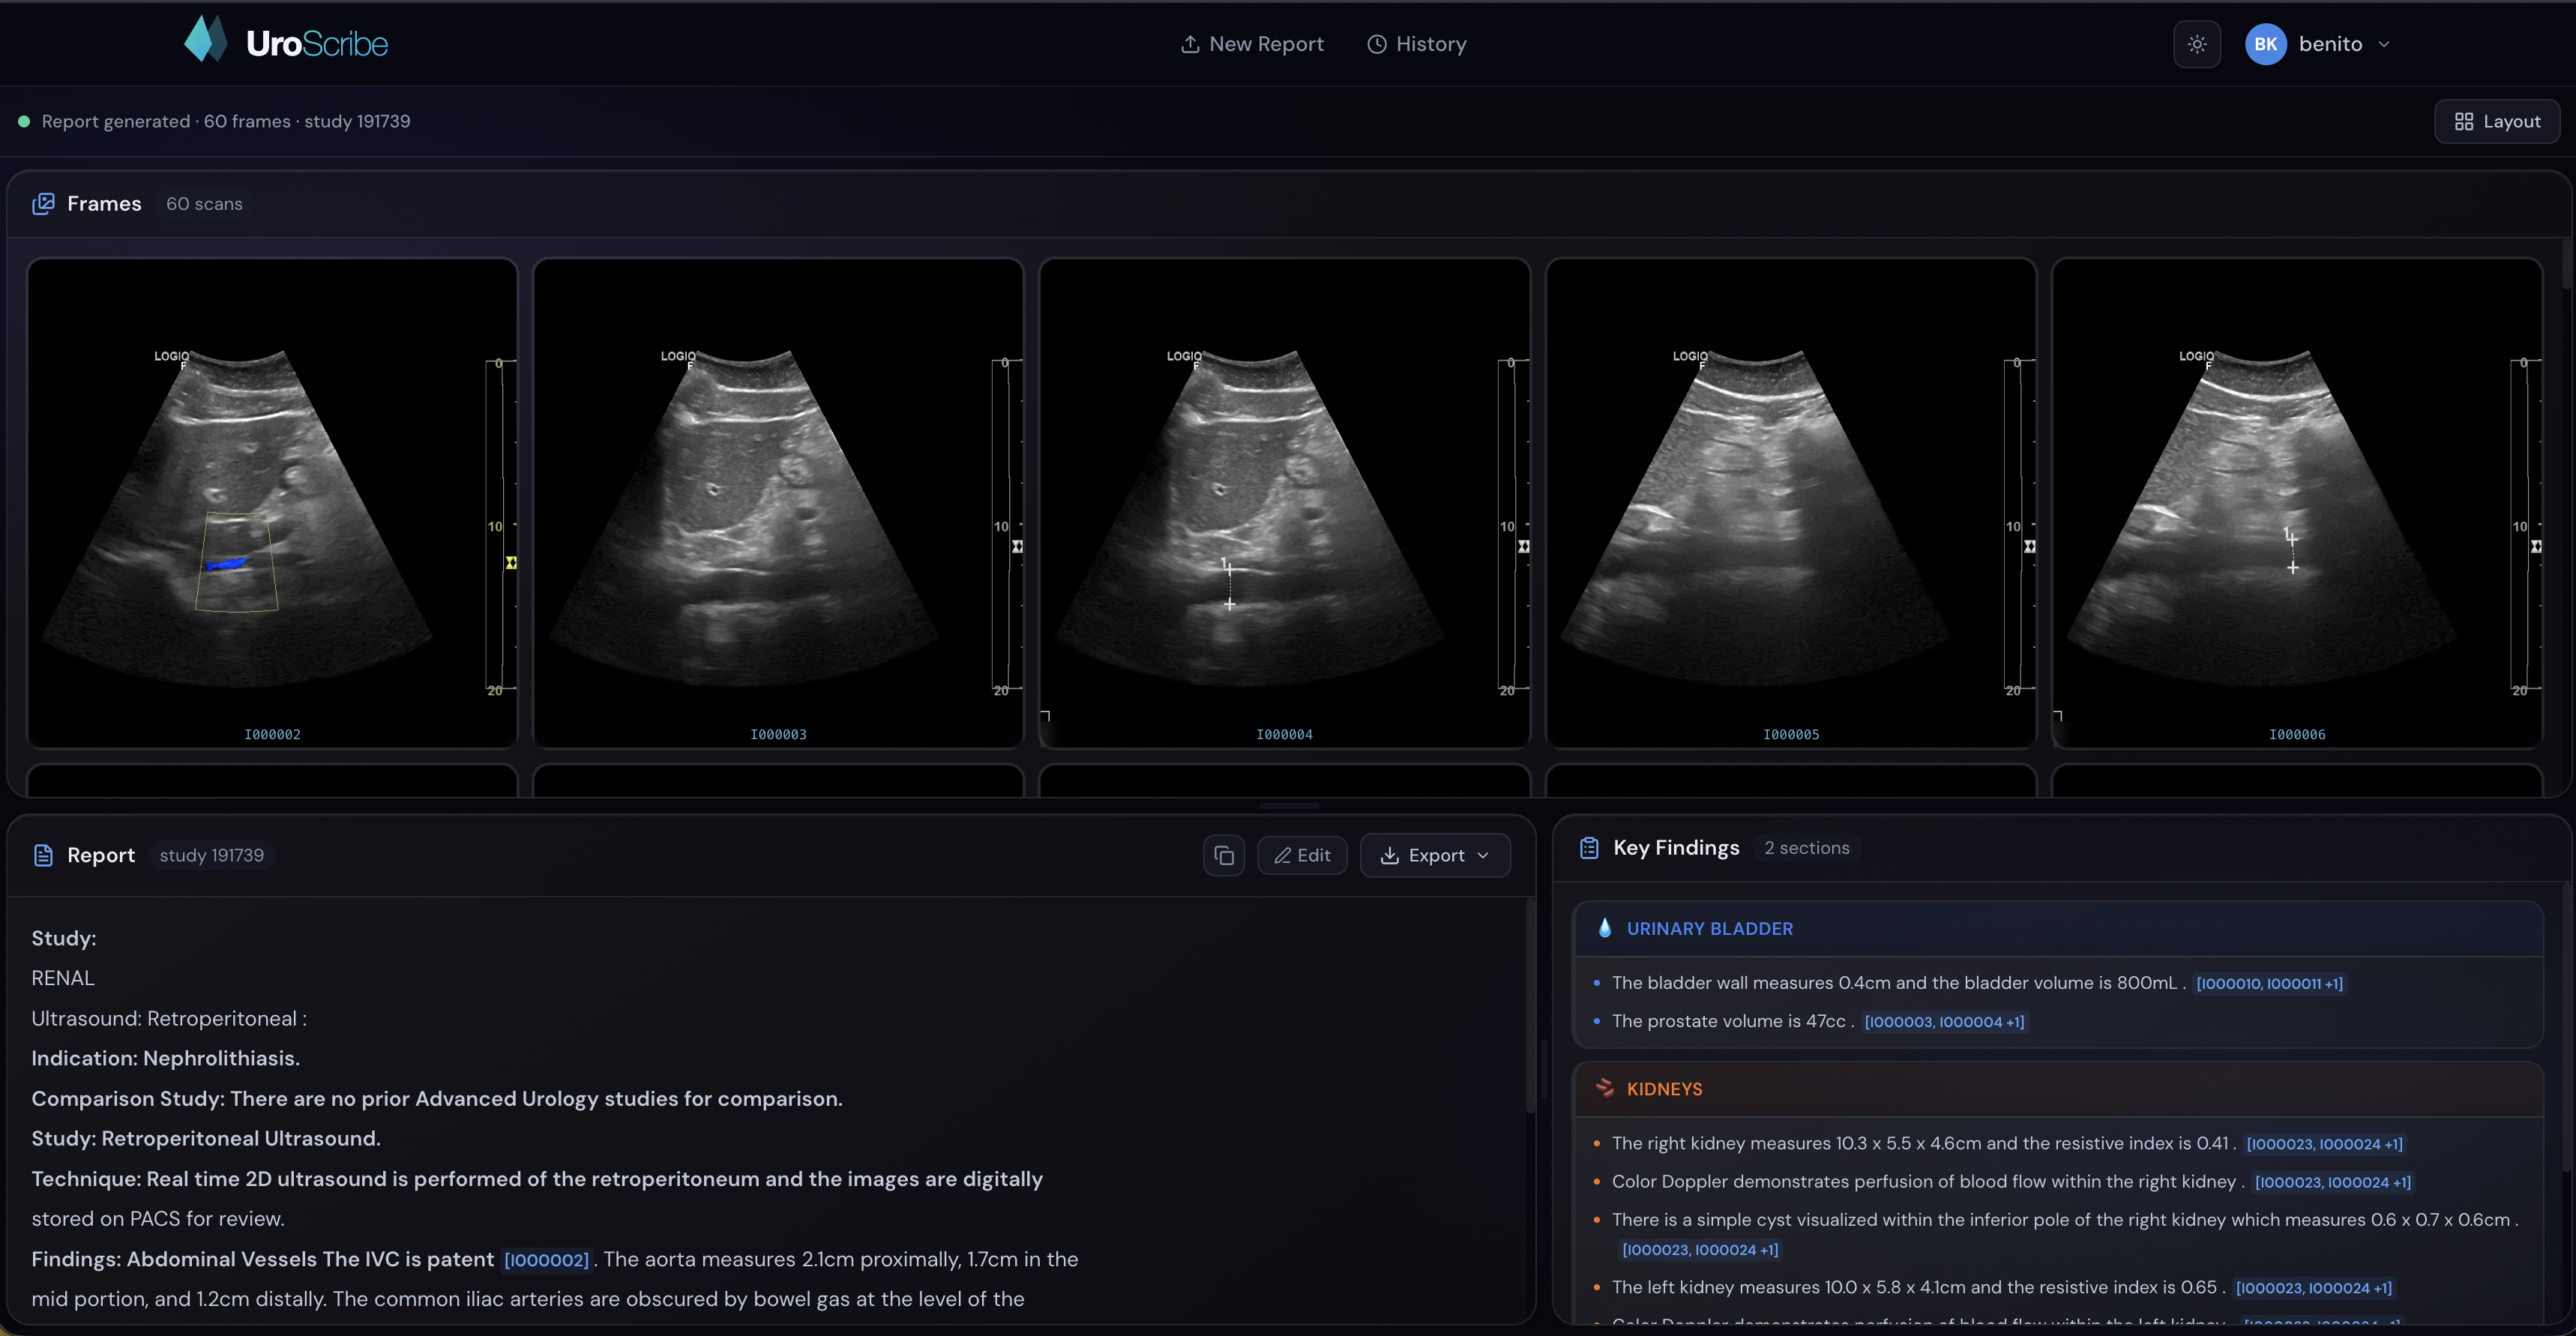Go to the History tab
Image resolution: width=2576 pixels, height=1336 pixels.
(x=1416, y=44)
